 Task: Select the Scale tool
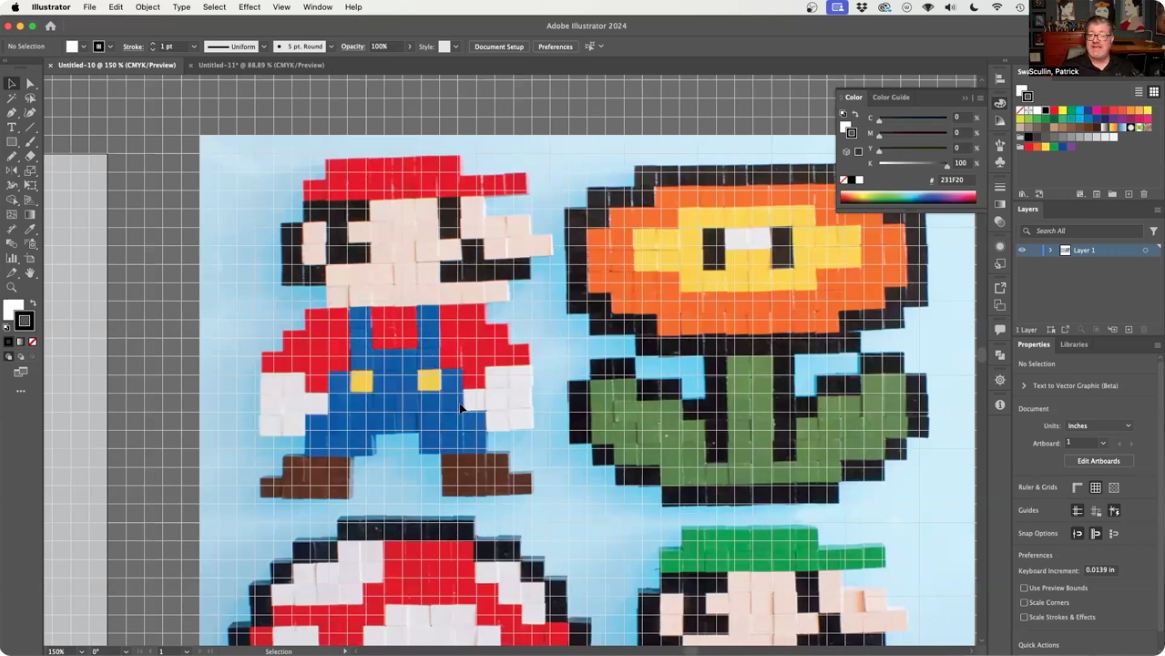30,171
